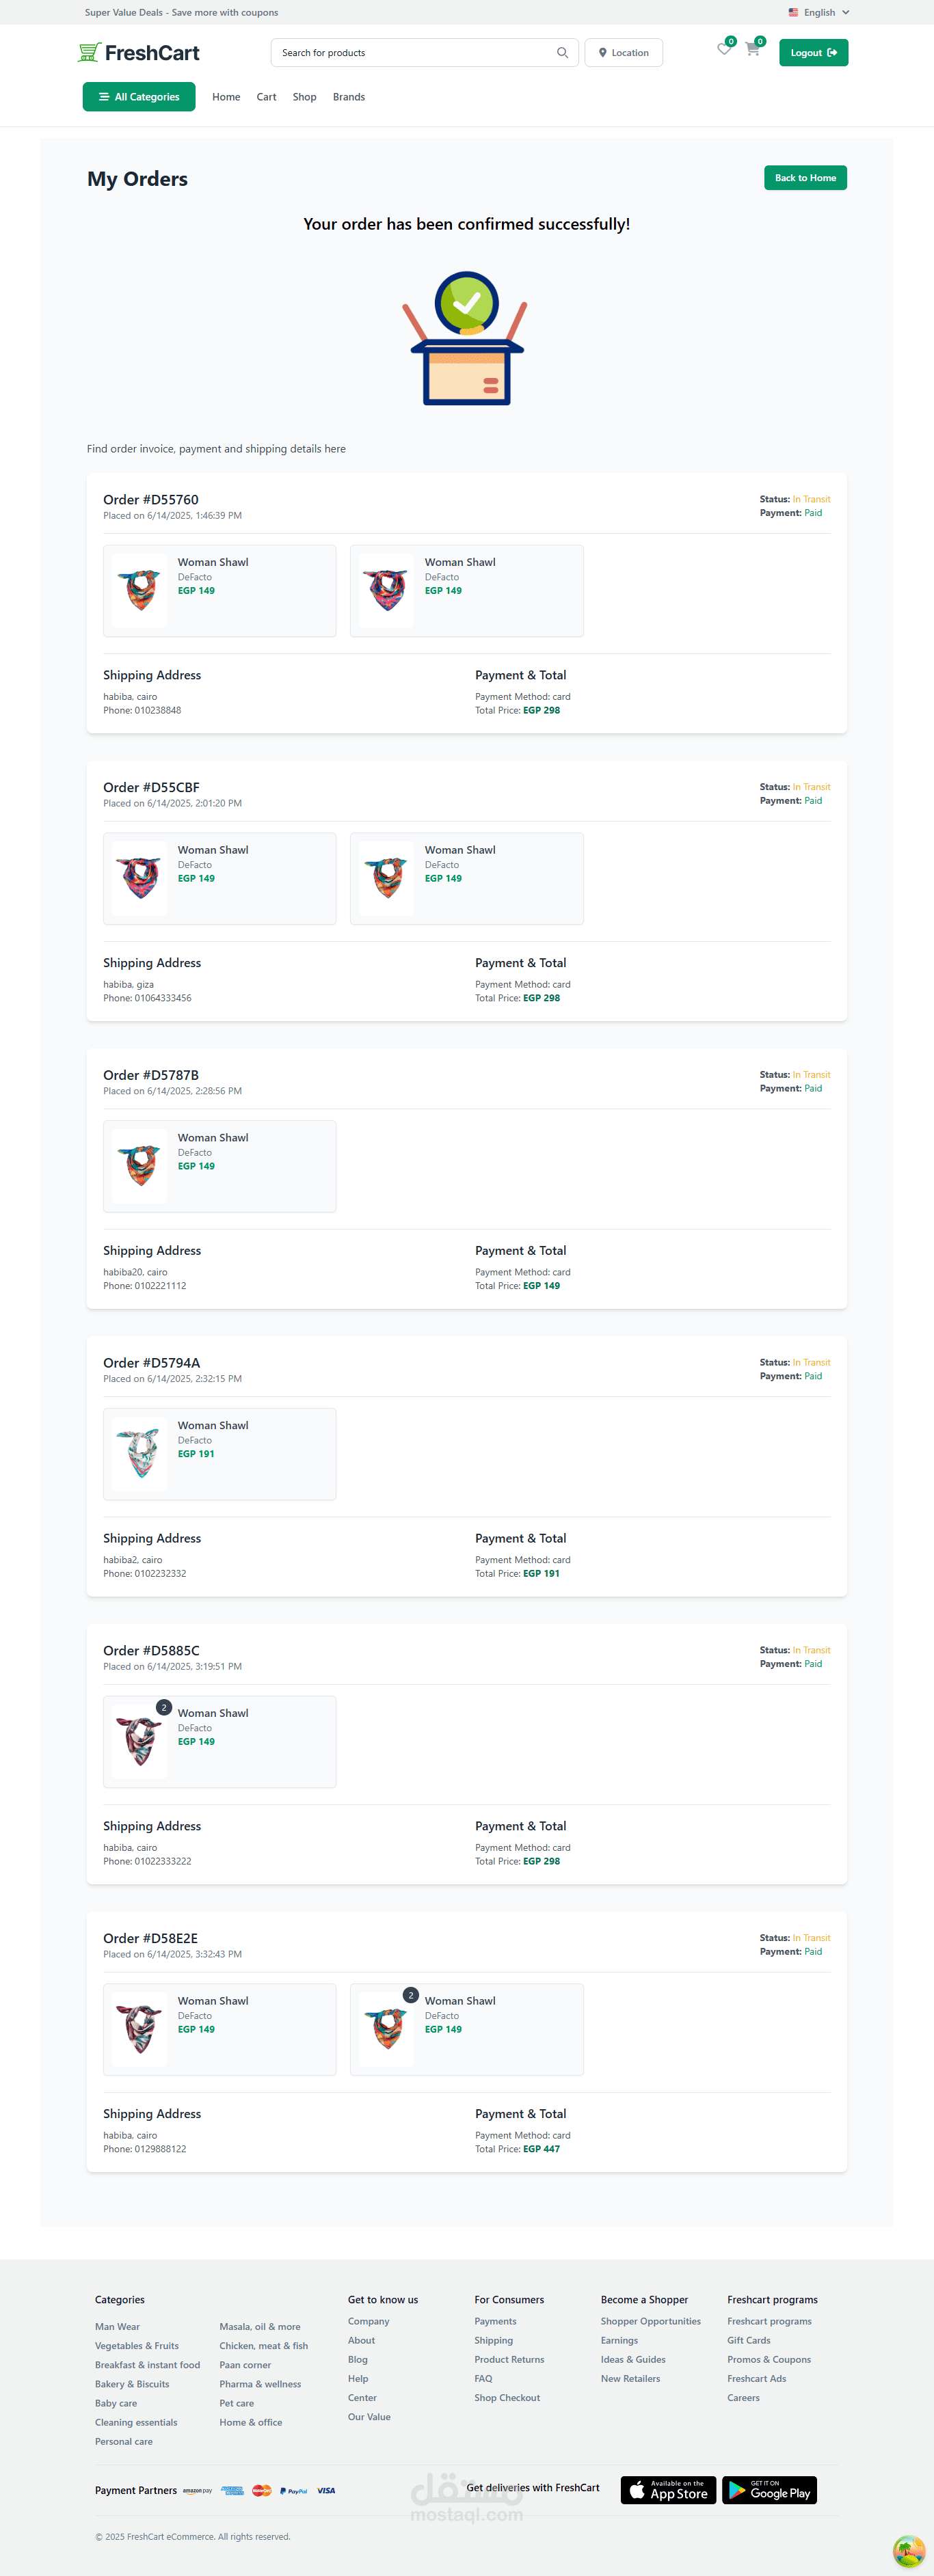Open the shopping cart icon
934x2576 pixels.
click(752, 49)
